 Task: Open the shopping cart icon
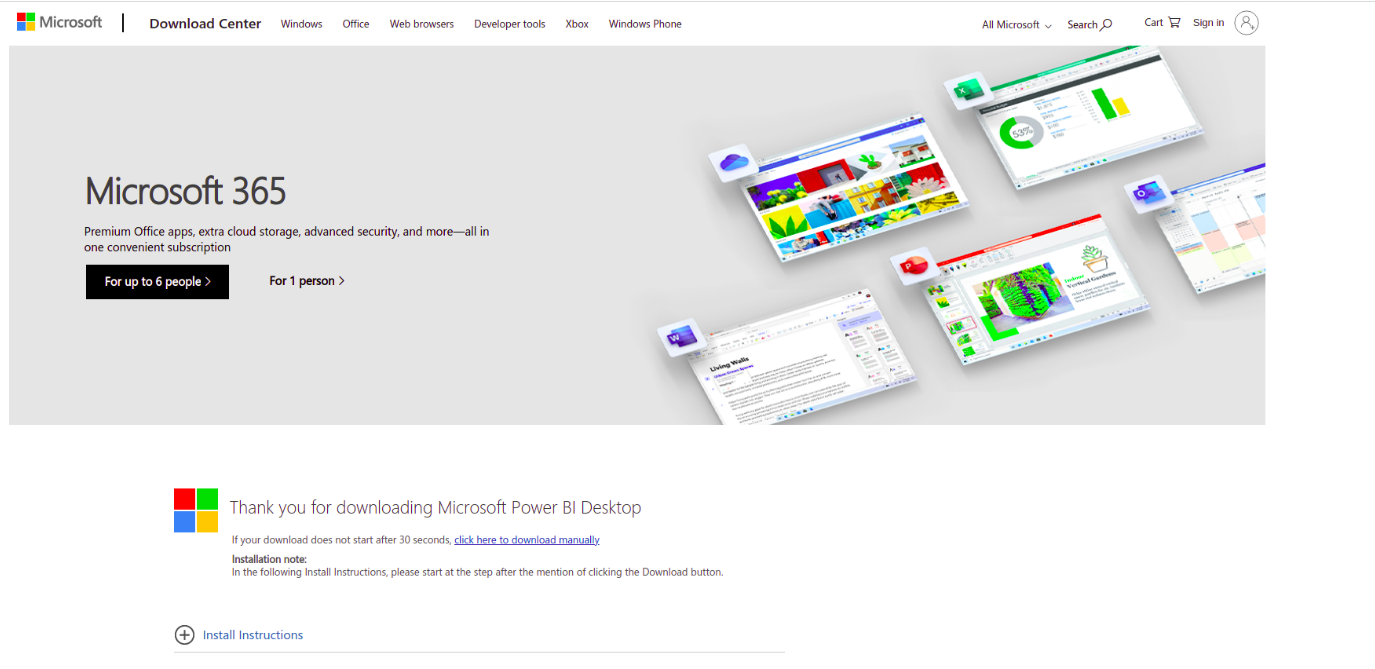point(1174,22)
